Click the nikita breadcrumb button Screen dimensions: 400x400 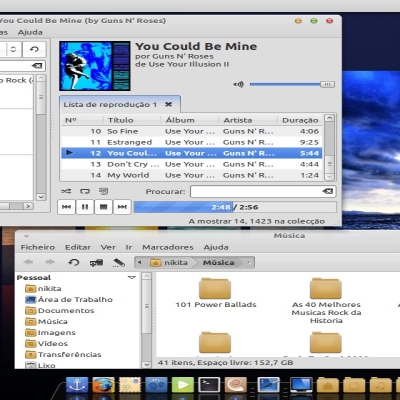[x=170, y=263]
